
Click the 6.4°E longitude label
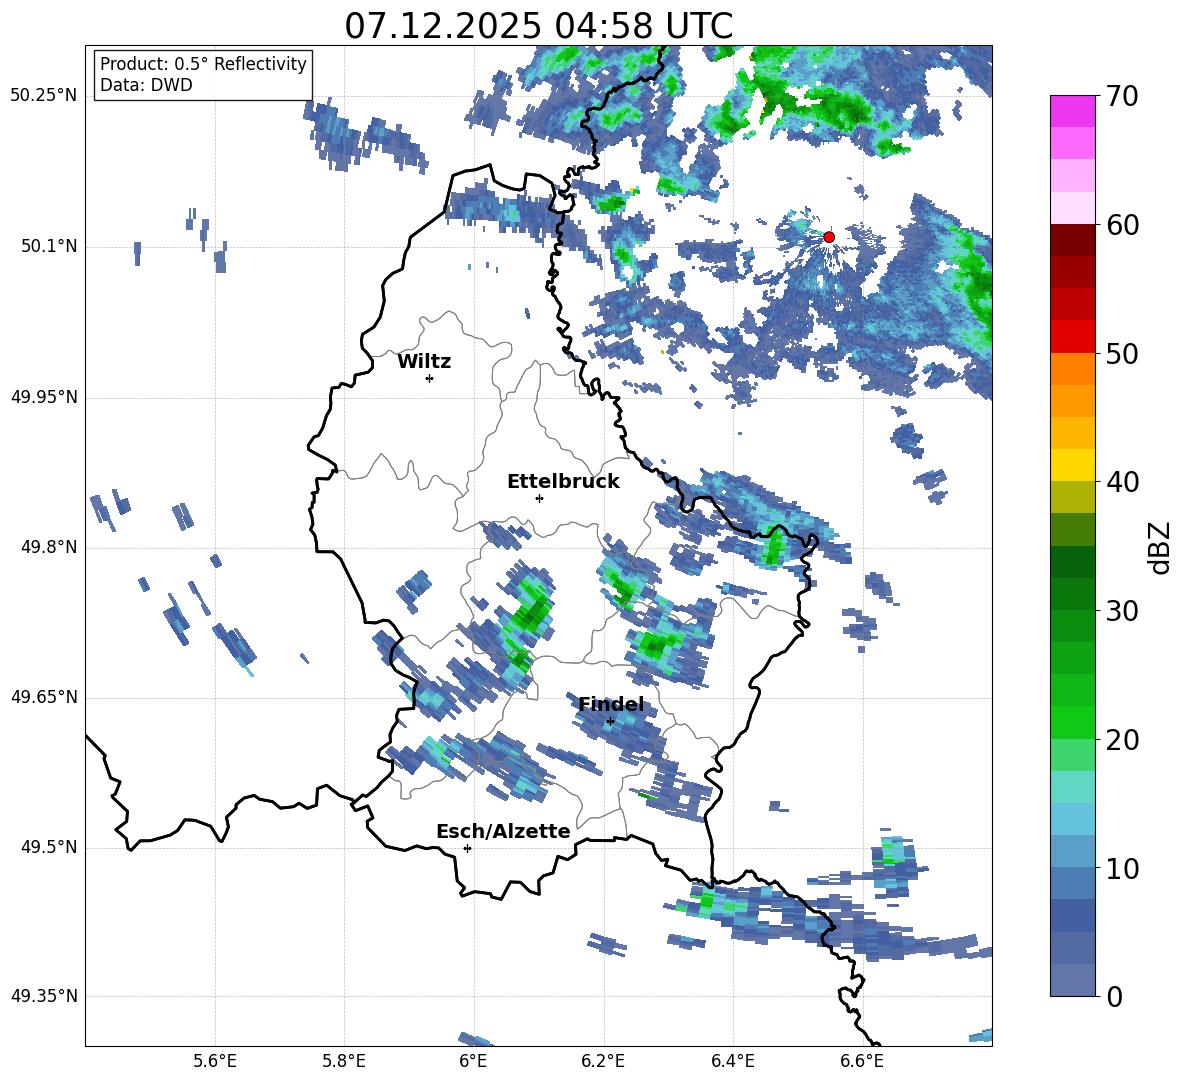(732, 1061)
